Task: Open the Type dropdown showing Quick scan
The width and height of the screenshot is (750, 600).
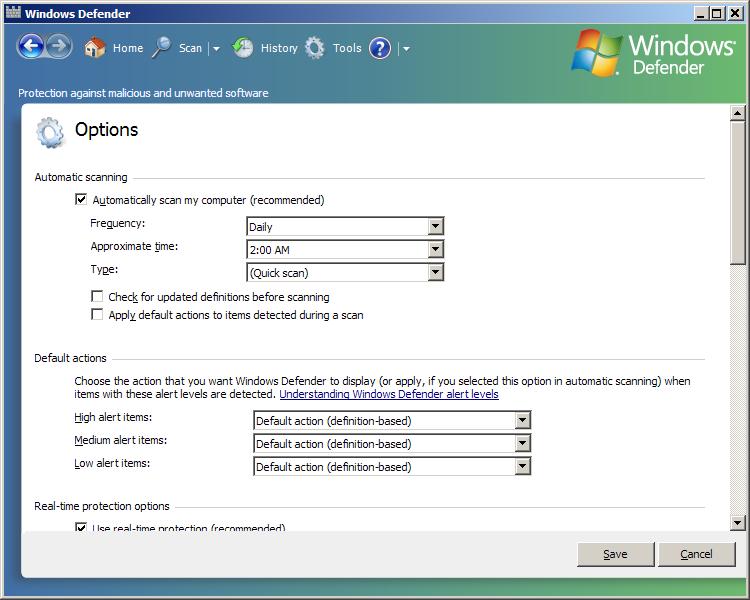Action: point(345,272)
